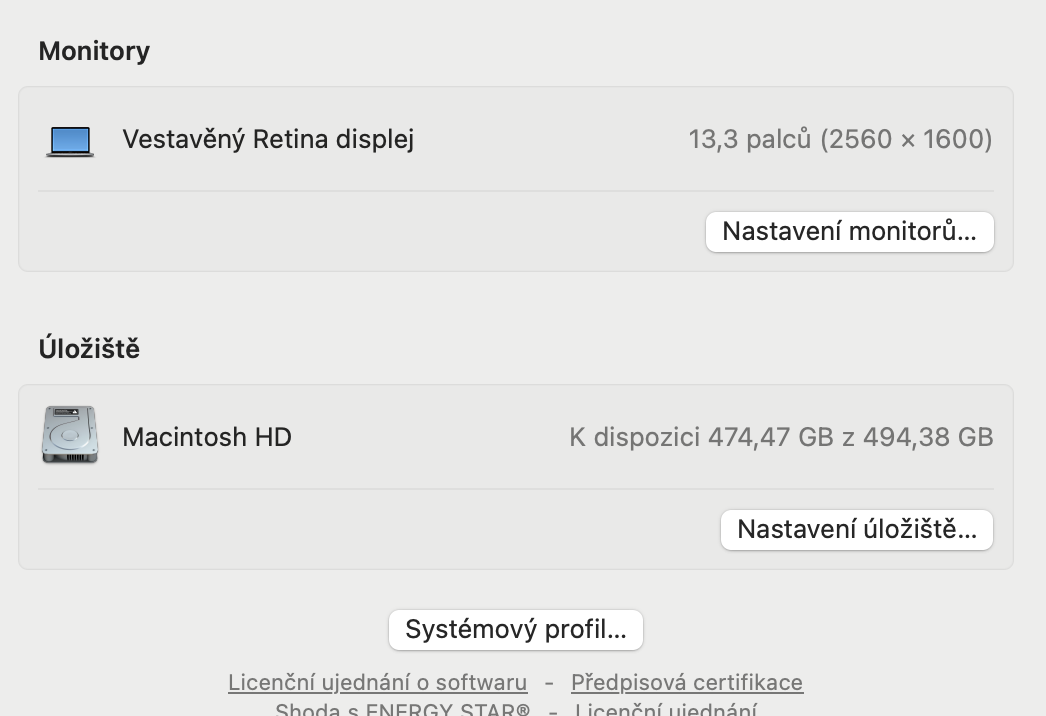Screen dimensions: 1046x716
Task: Follow the Předpisová certifikace link
Action: 686,683
